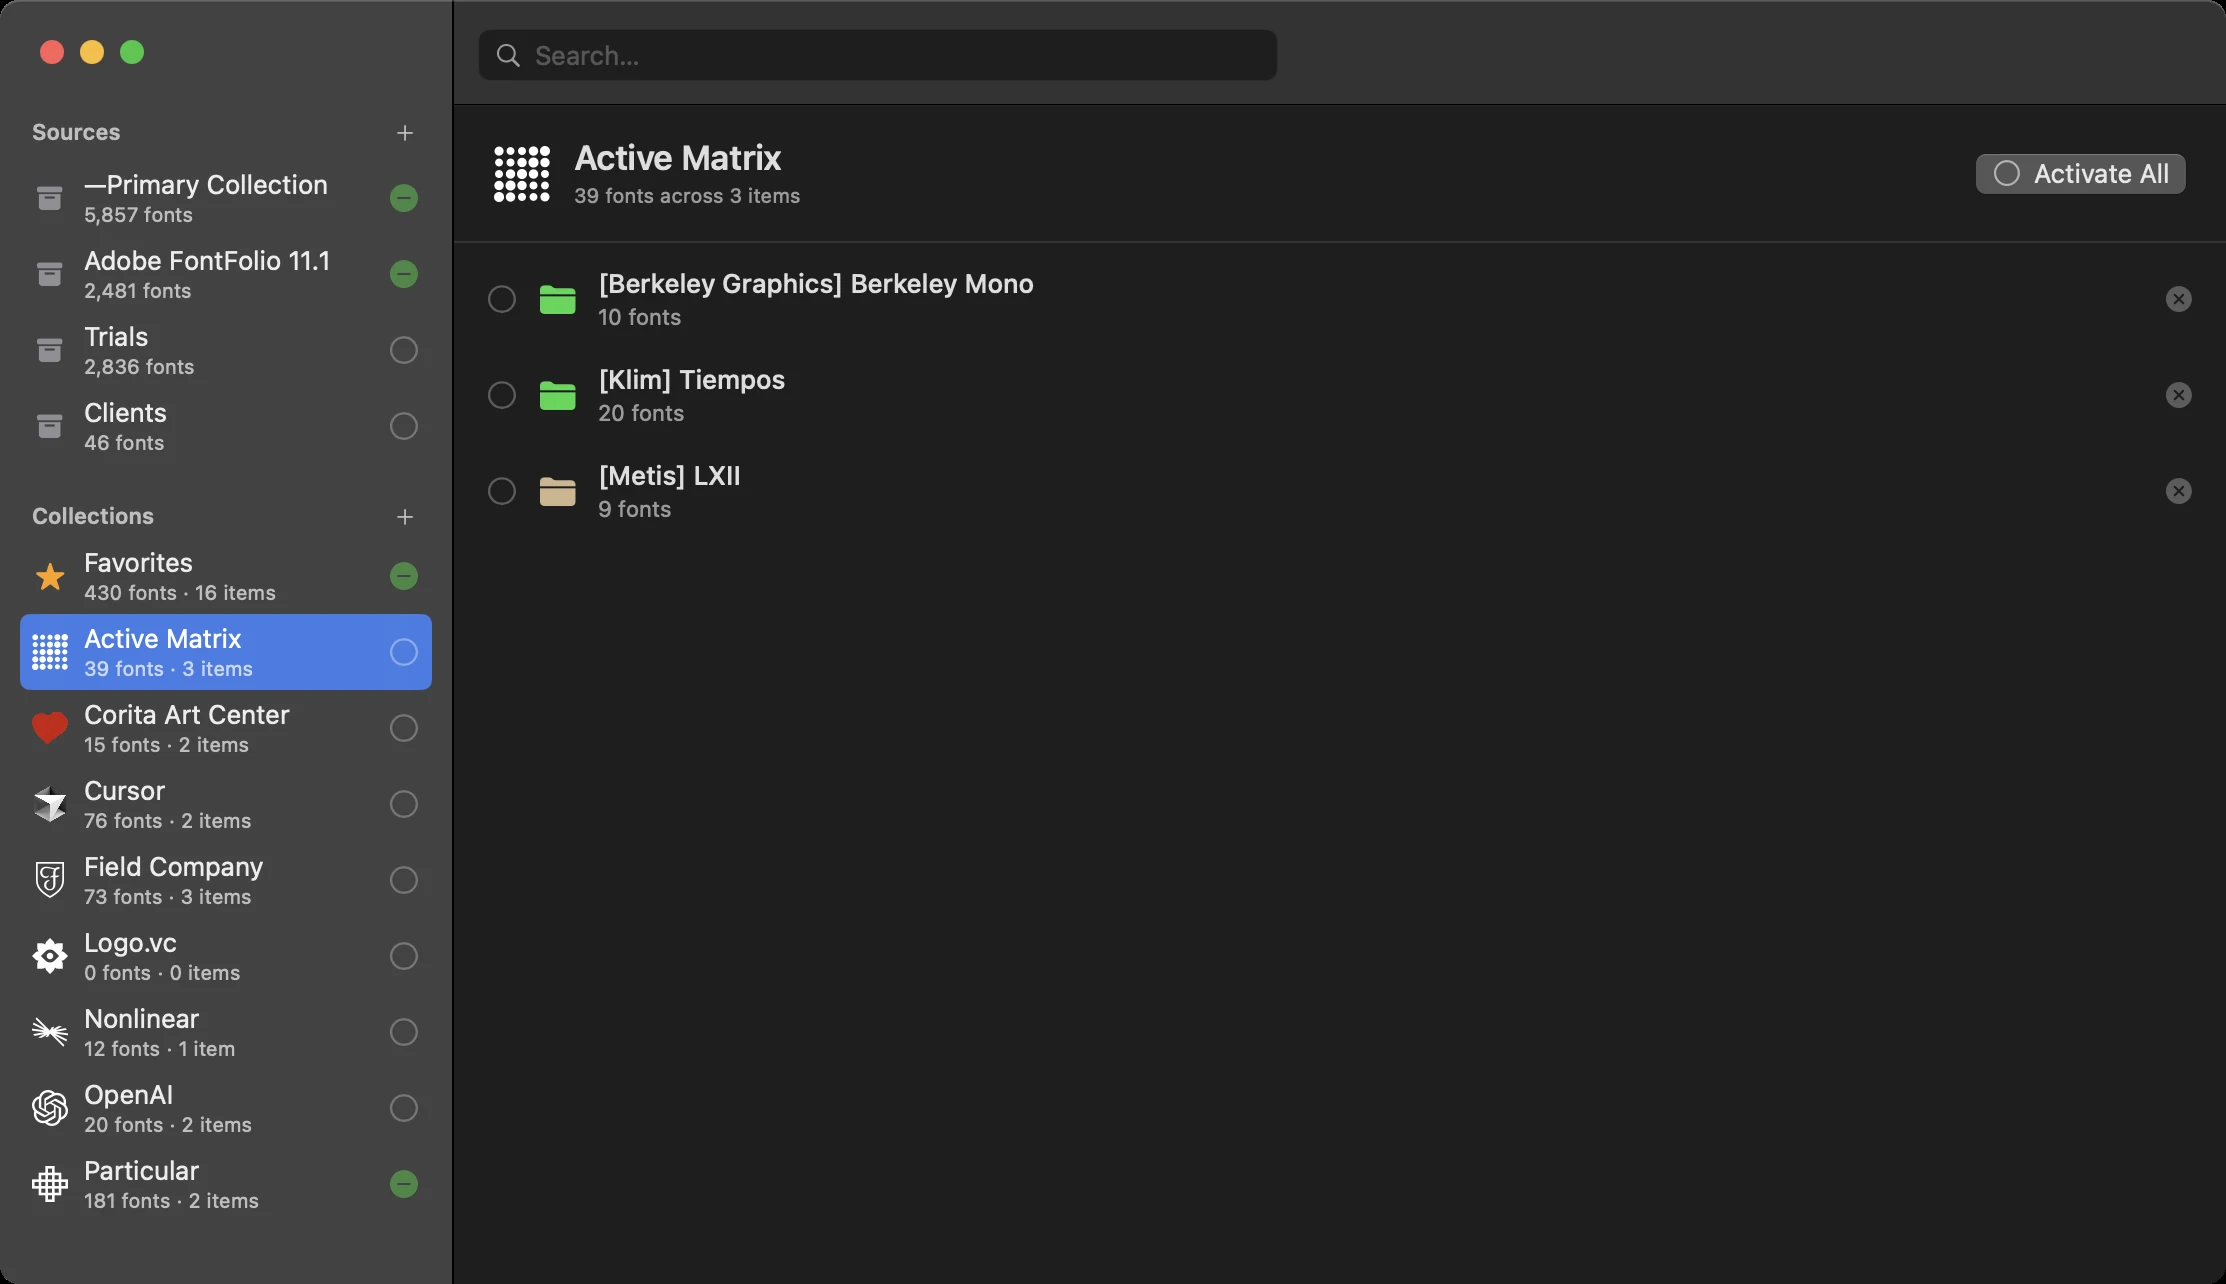Click the search magnifier icon
This screenshot has height=1284, width=2226.
tap(509, 56)
